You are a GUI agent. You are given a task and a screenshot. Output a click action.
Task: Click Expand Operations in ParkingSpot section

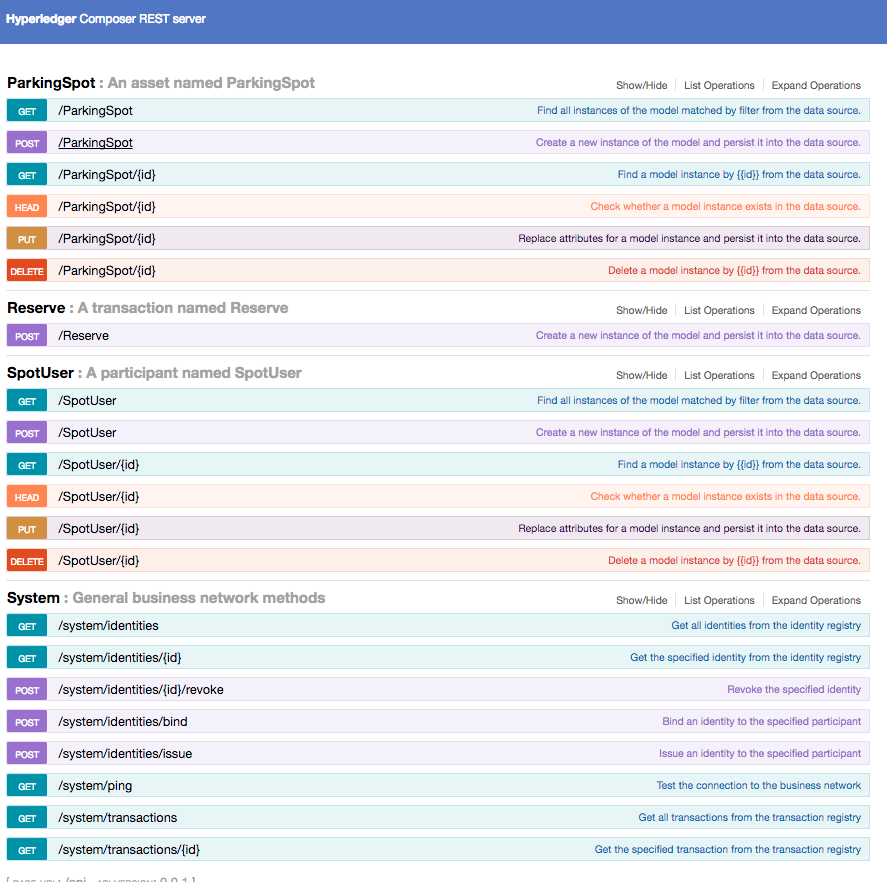pos(816,85)
